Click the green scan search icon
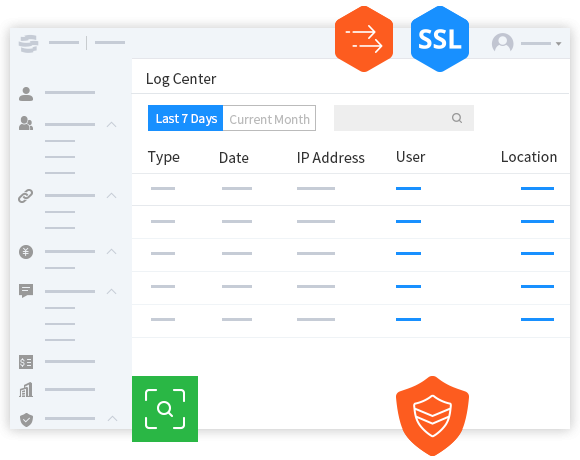The width and height of the screenshot is (580, 460). (165, 409)
